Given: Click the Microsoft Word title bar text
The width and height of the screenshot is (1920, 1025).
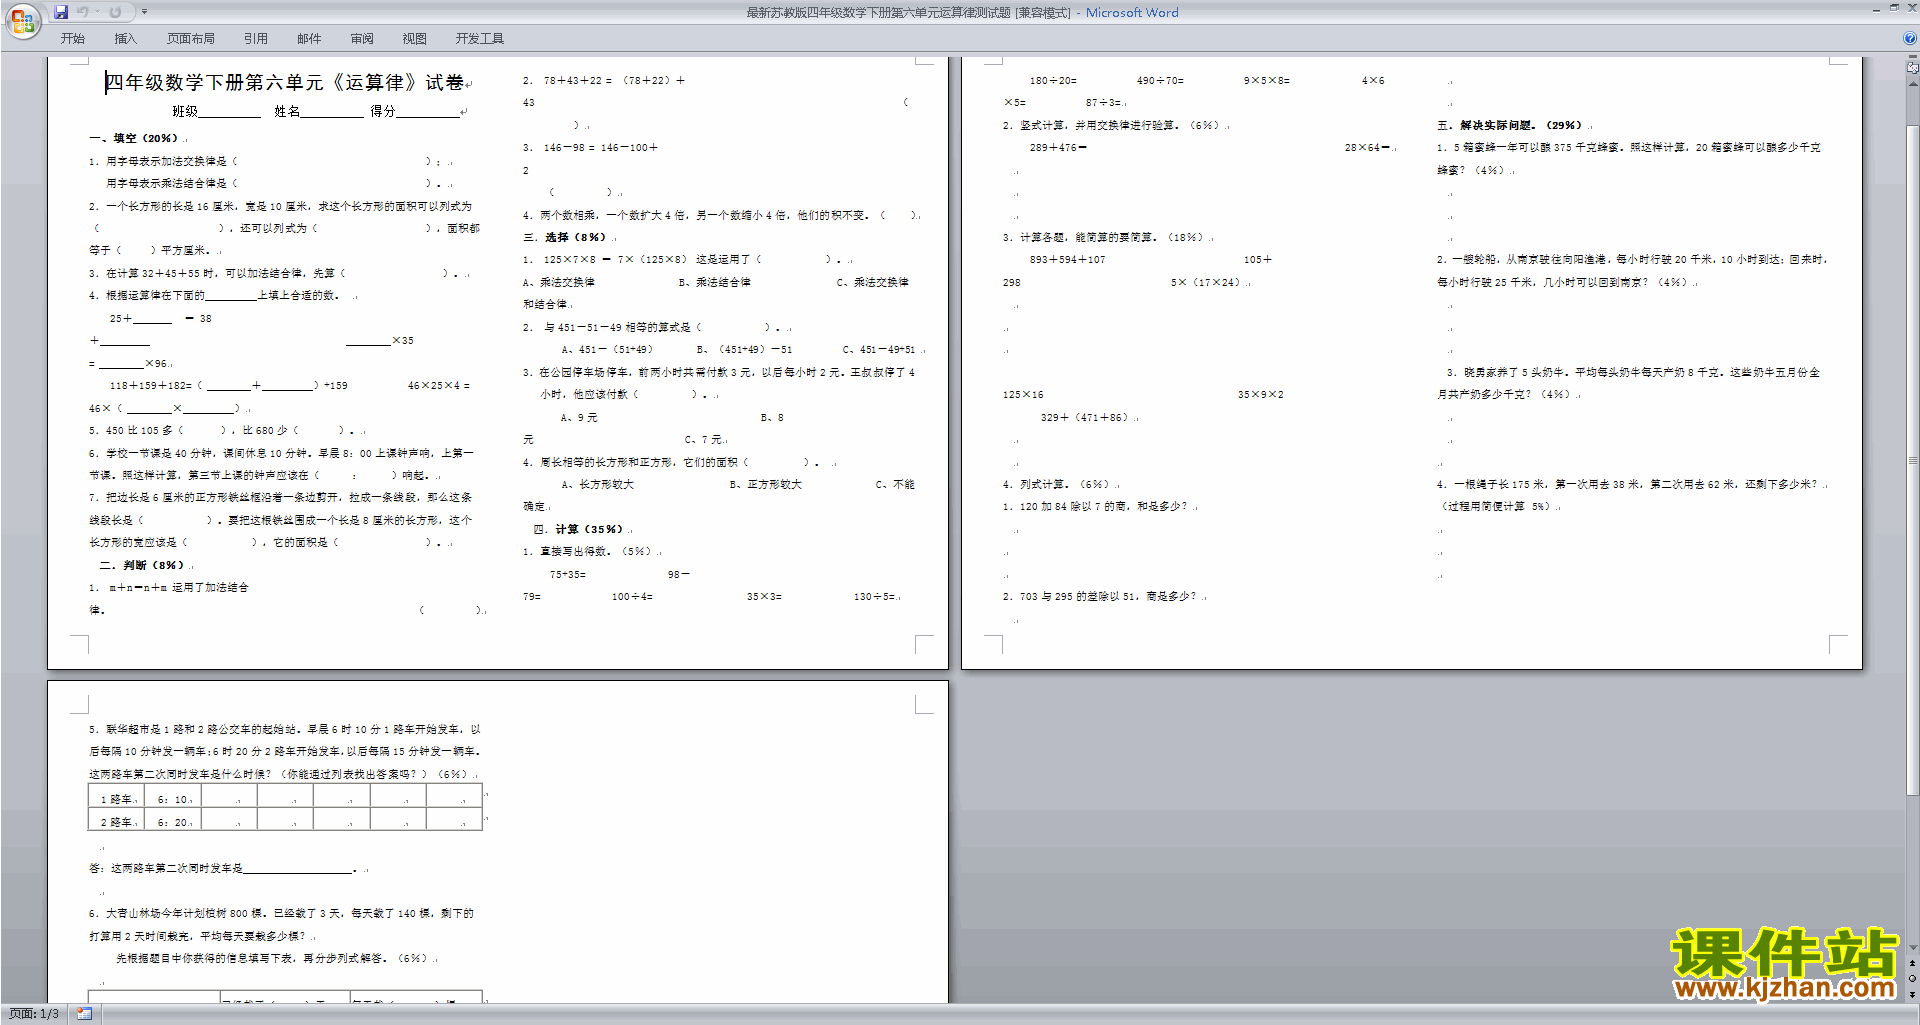Looking at the screenshot, I should pos(1132,12).
